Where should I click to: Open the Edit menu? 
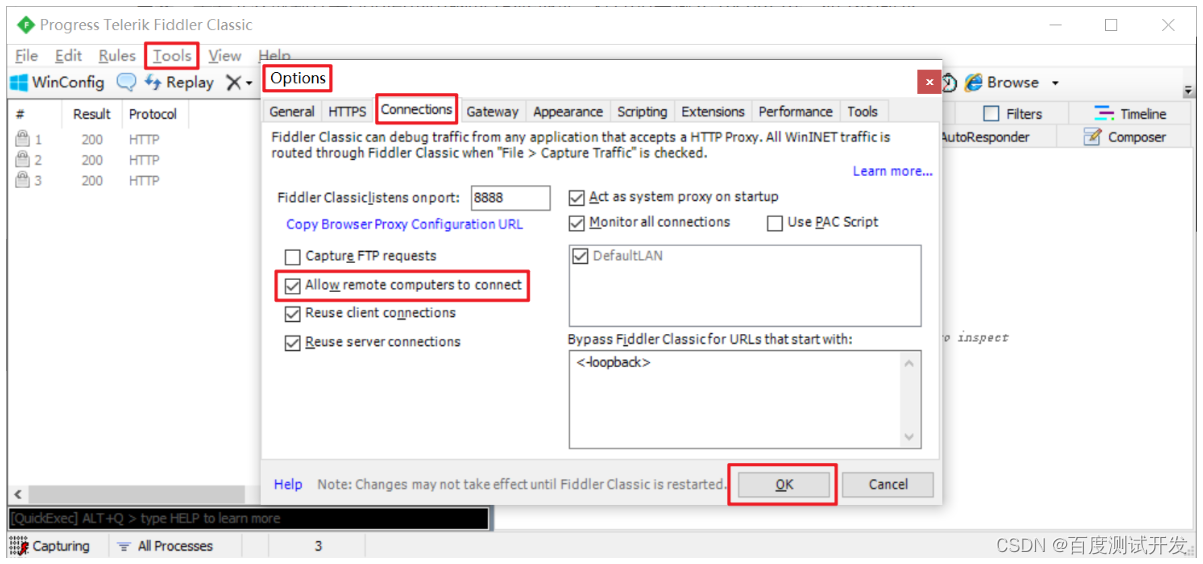69,56
